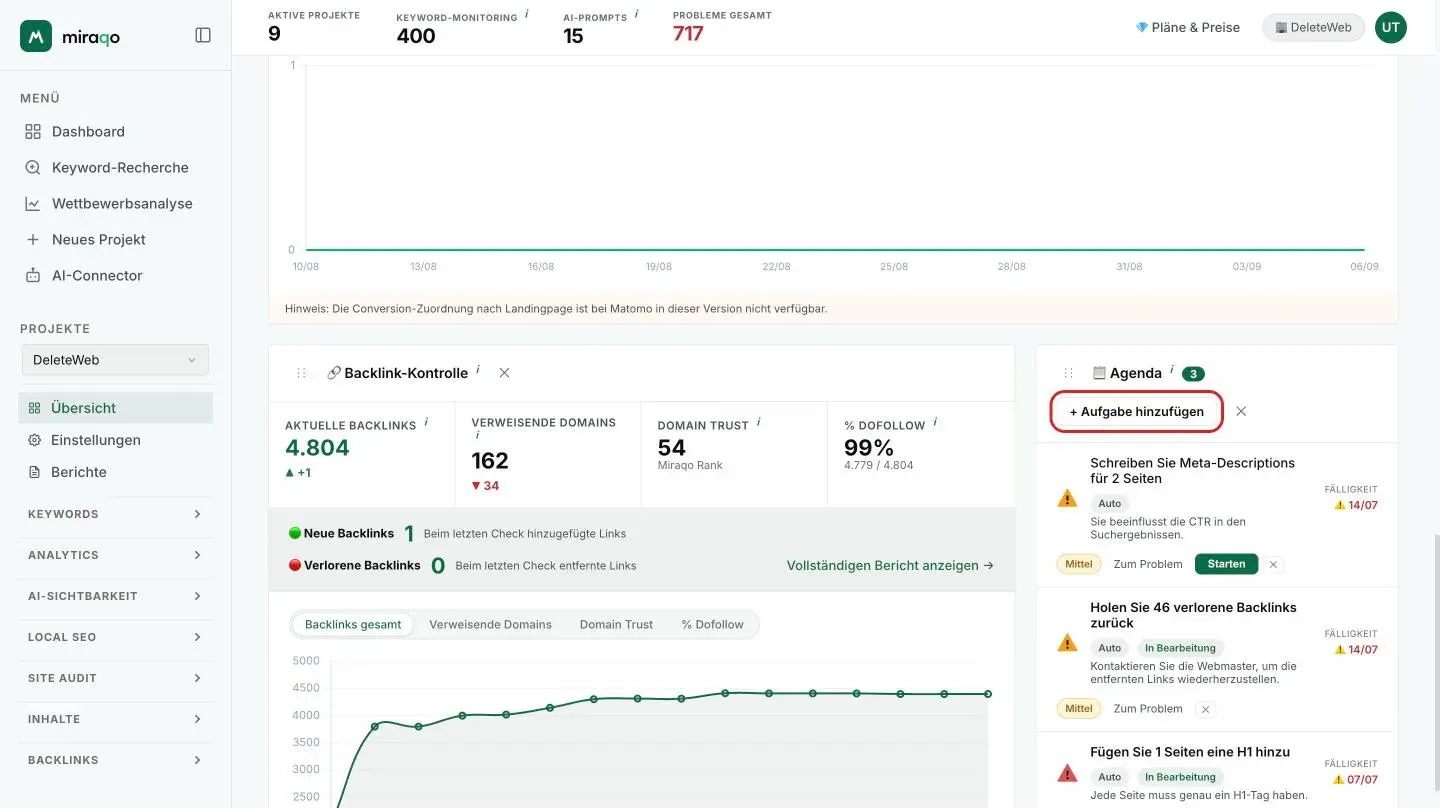The height and width of the screenshot is (808, 1440).
Task: Click the Domain Trust value 54
Action: coord(671,448)
